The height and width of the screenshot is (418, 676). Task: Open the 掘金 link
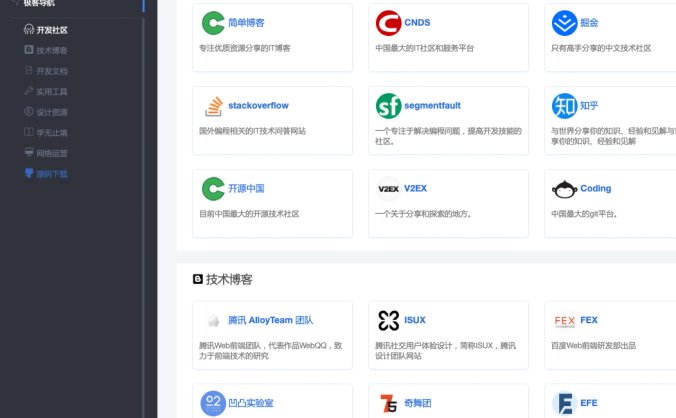click(589, 22)
